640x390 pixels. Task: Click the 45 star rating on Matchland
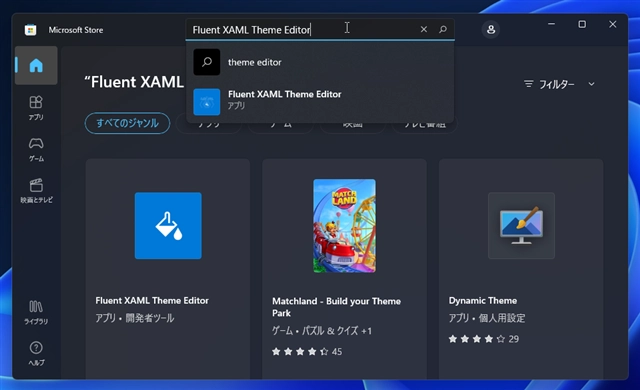coord(307,352)
